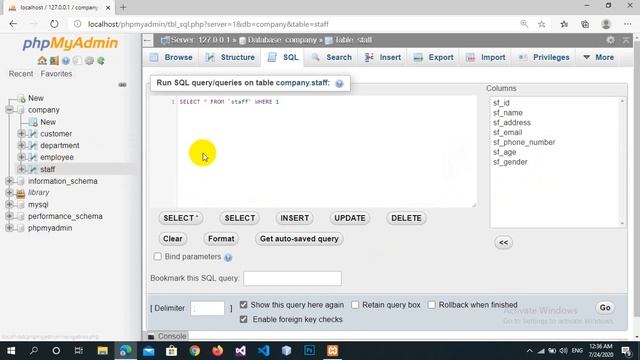Open browser collections icon
Screen dimensions: 640x360
585,24
